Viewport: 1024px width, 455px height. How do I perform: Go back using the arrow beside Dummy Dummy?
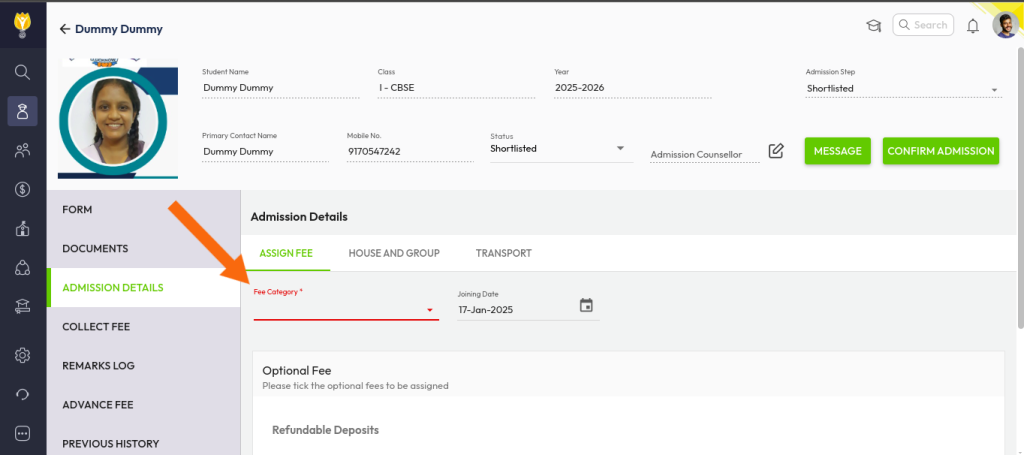click(x=65, y=29)
